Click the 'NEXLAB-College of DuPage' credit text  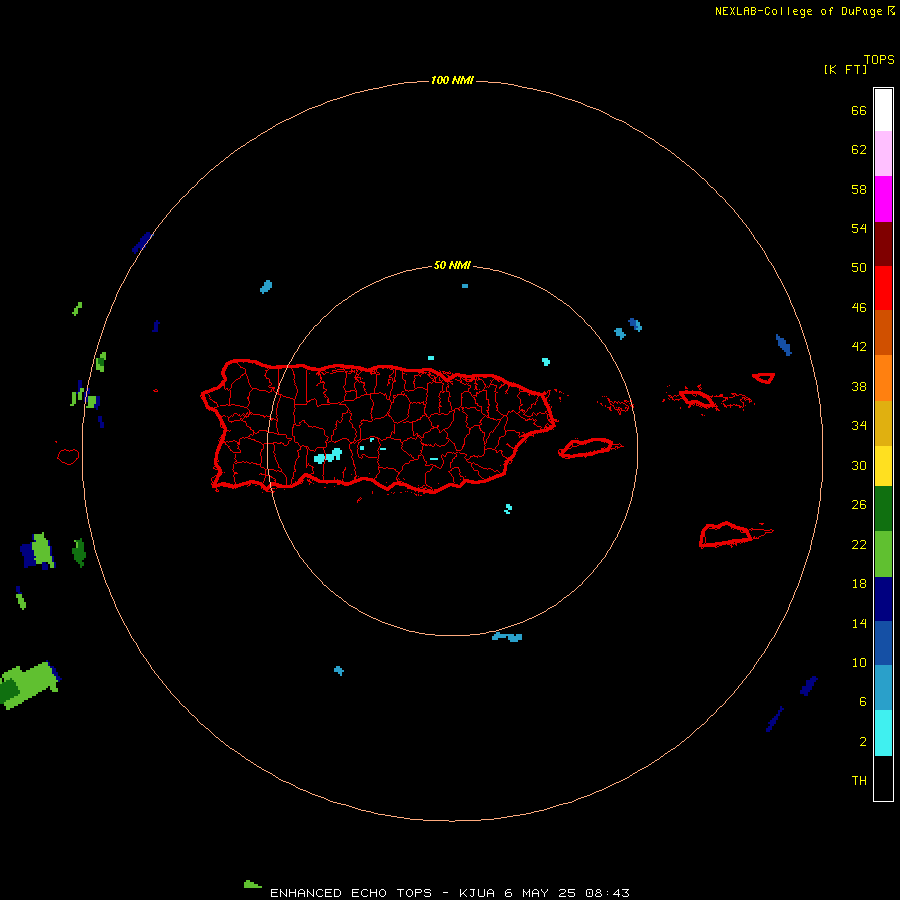[x=799, y=11]
